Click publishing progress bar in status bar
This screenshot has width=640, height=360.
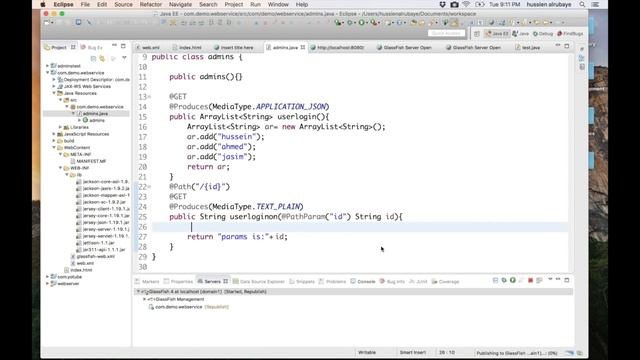(570, 353)
